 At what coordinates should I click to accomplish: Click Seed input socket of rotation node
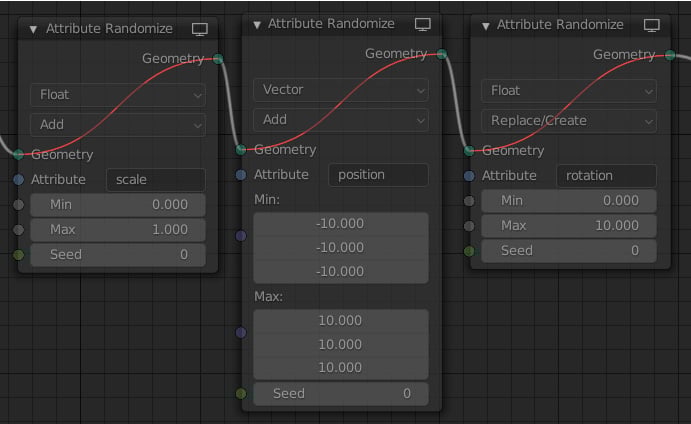pos(469,251)
